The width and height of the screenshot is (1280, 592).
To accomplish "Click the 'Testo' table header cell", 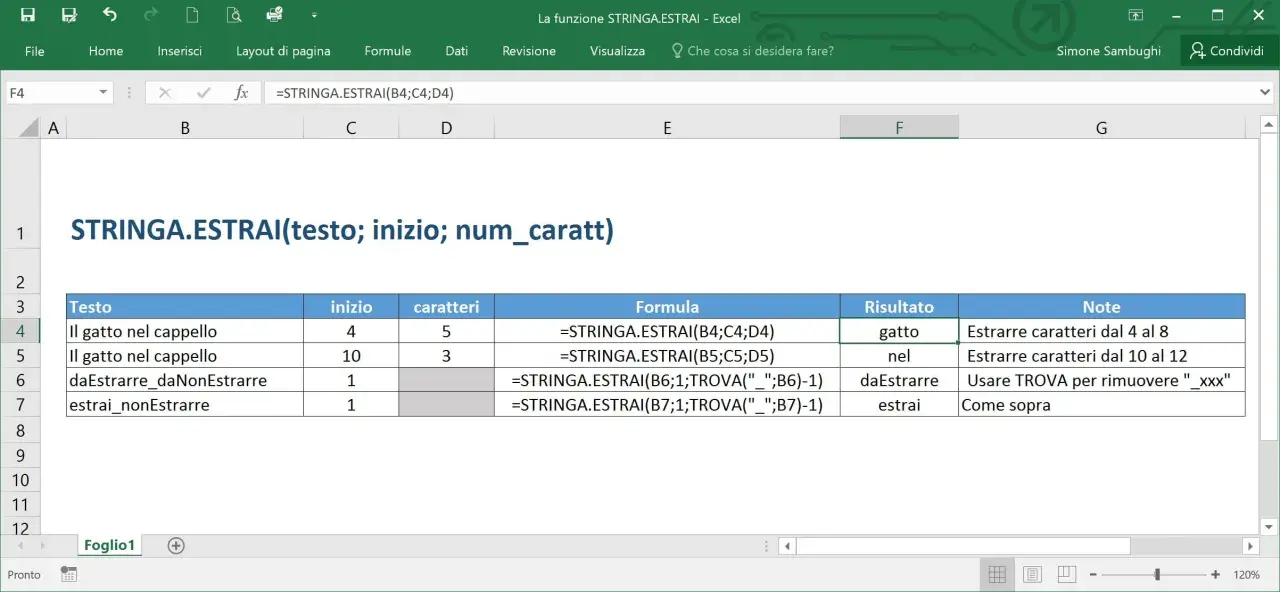I will coord(185,307).
